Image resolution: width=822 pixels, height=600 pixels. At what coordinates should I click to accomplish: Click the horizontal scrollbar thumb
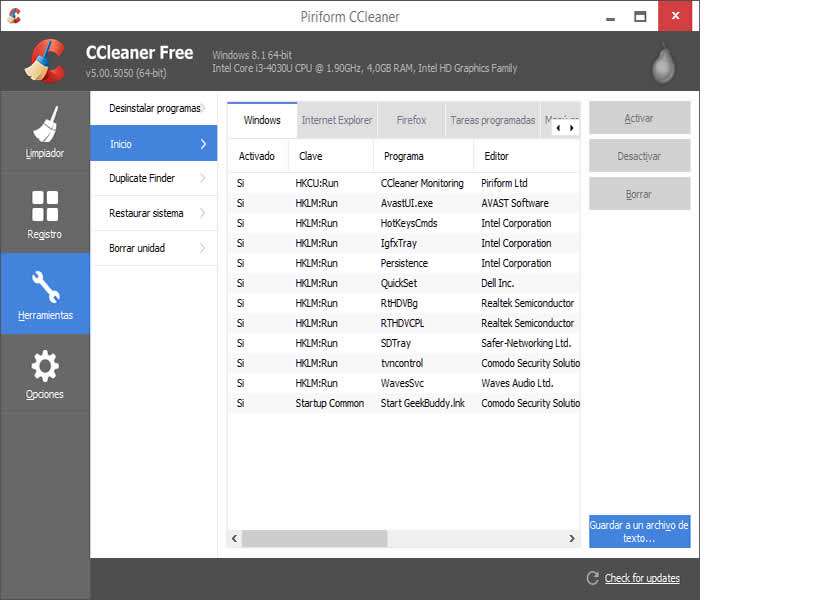(x=315, y=538)
